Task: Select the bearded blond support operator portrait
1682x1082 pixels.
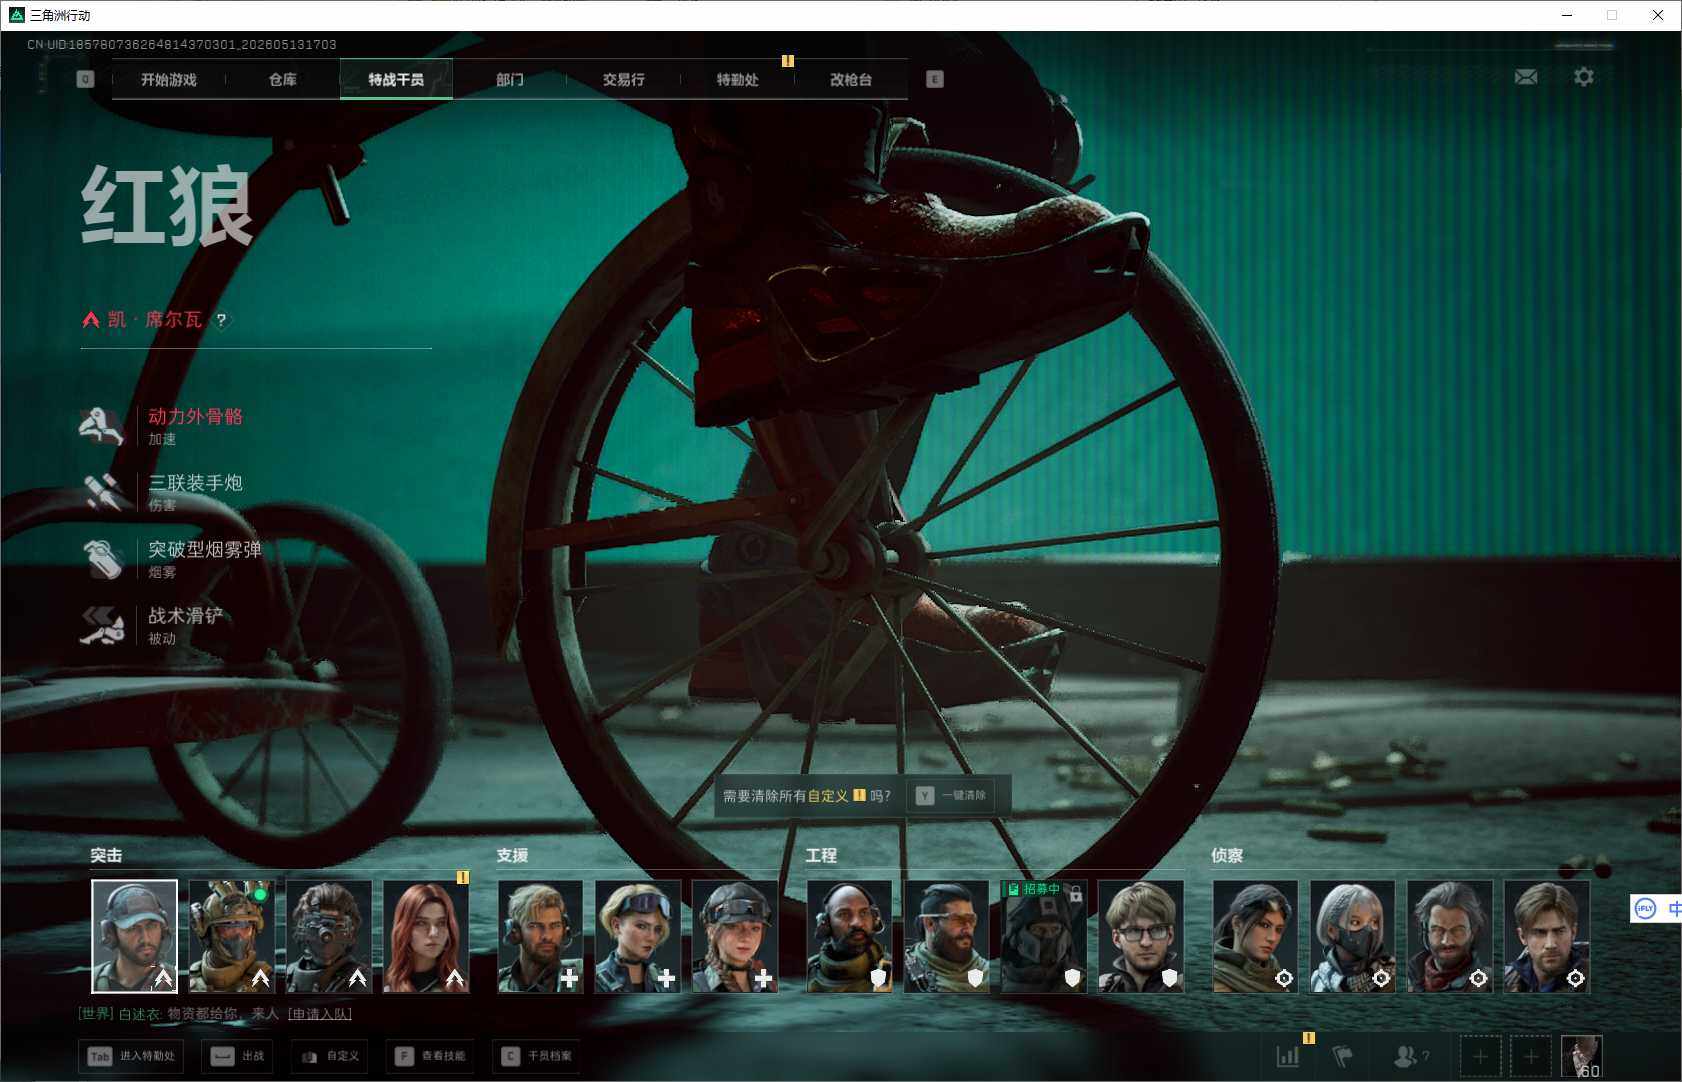Action: pos(540,936)
